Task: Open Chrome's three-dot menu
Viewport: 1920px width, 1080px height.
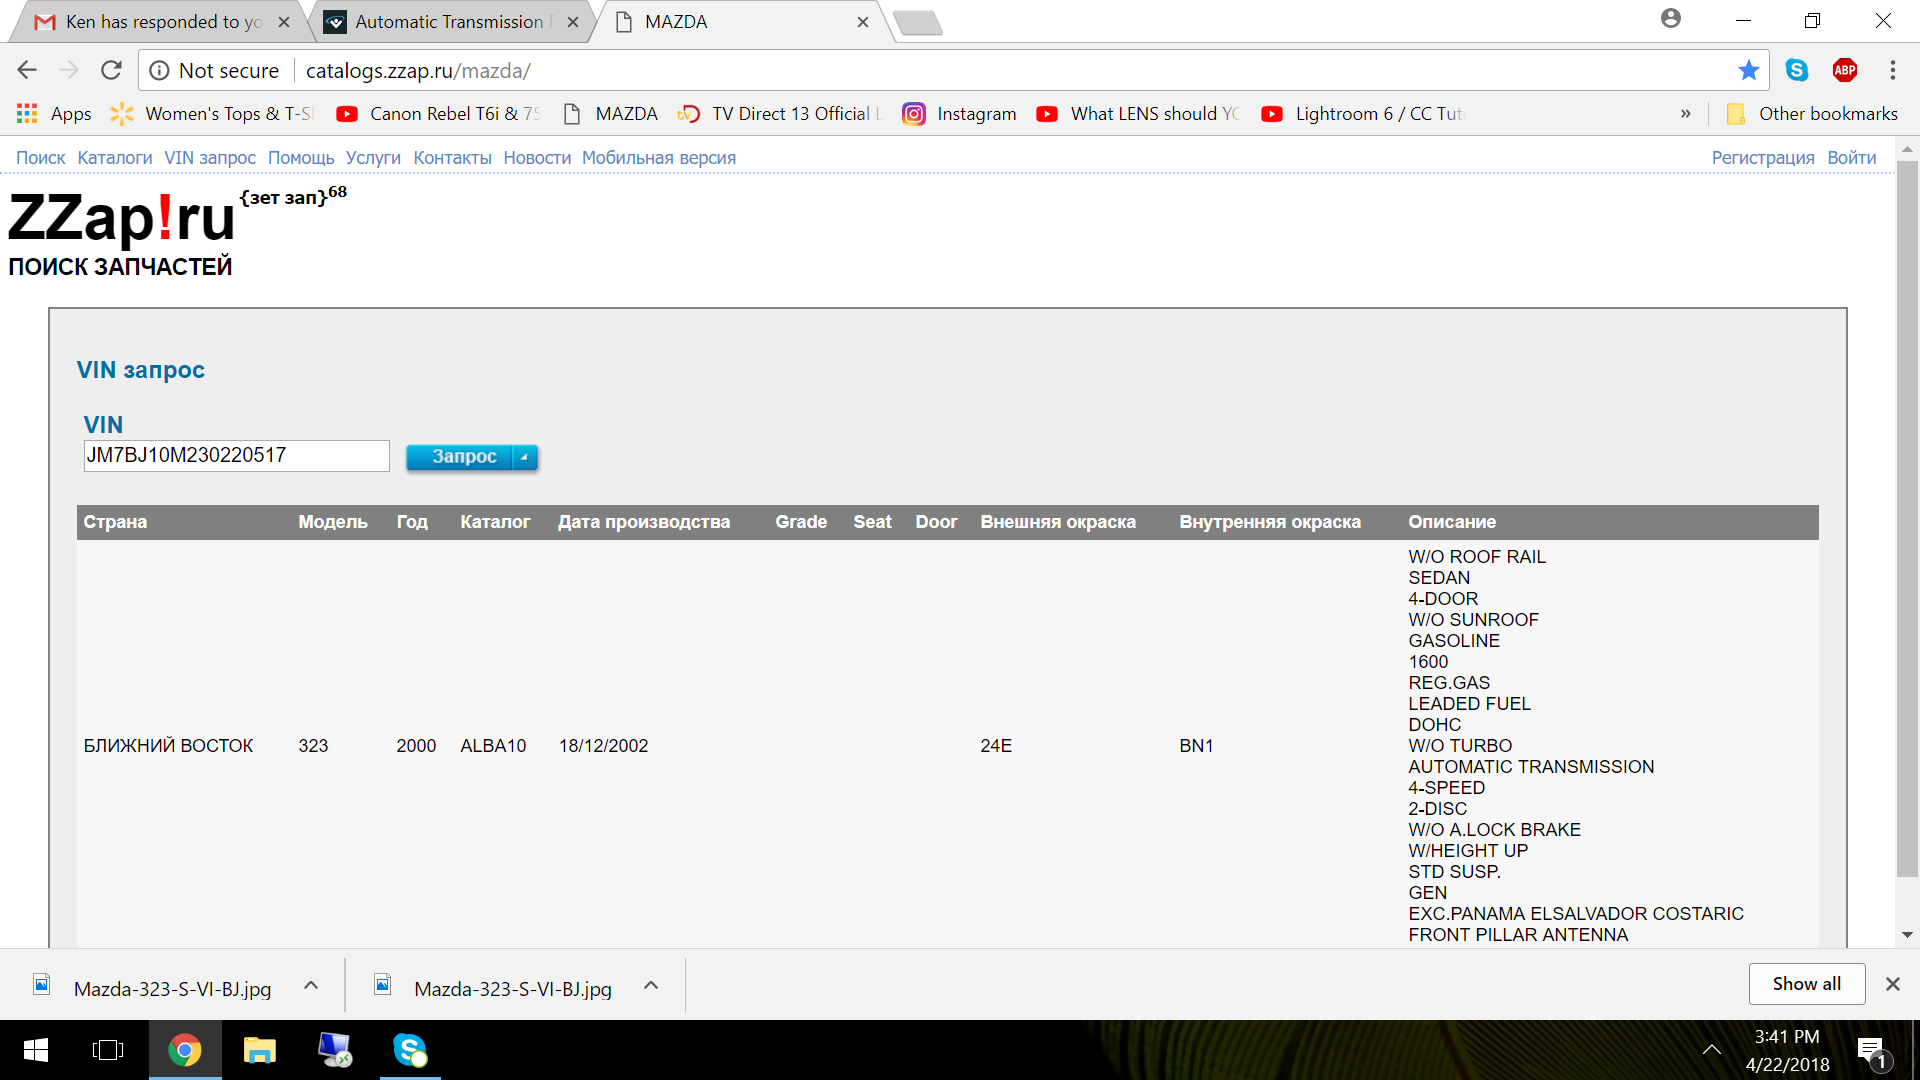Action: point(1892,70)
